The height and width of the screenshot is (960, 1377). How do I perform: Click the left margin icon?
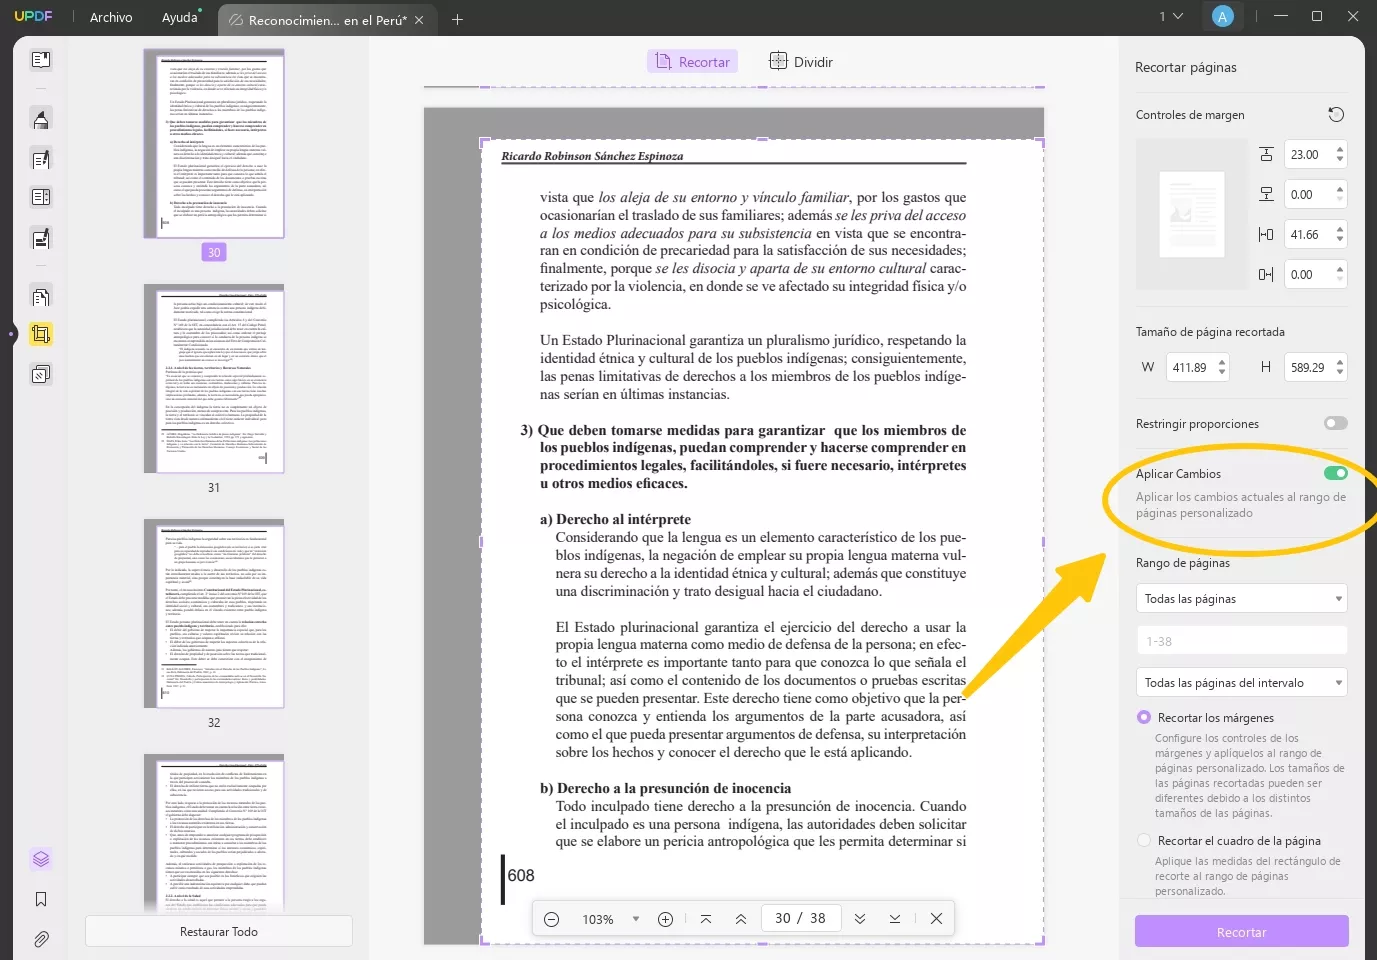coord(1266,234)
